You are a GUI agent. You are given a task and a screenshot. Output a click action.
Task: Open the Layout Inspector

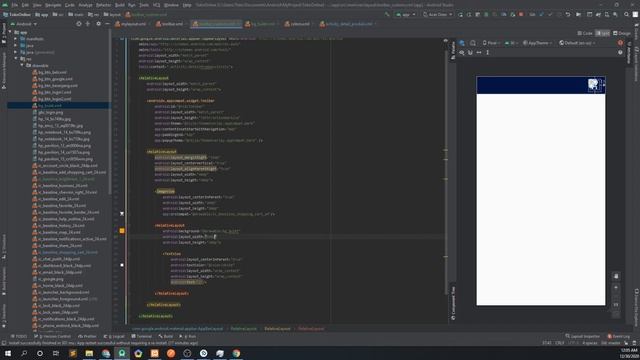click(x=582, y=336)
